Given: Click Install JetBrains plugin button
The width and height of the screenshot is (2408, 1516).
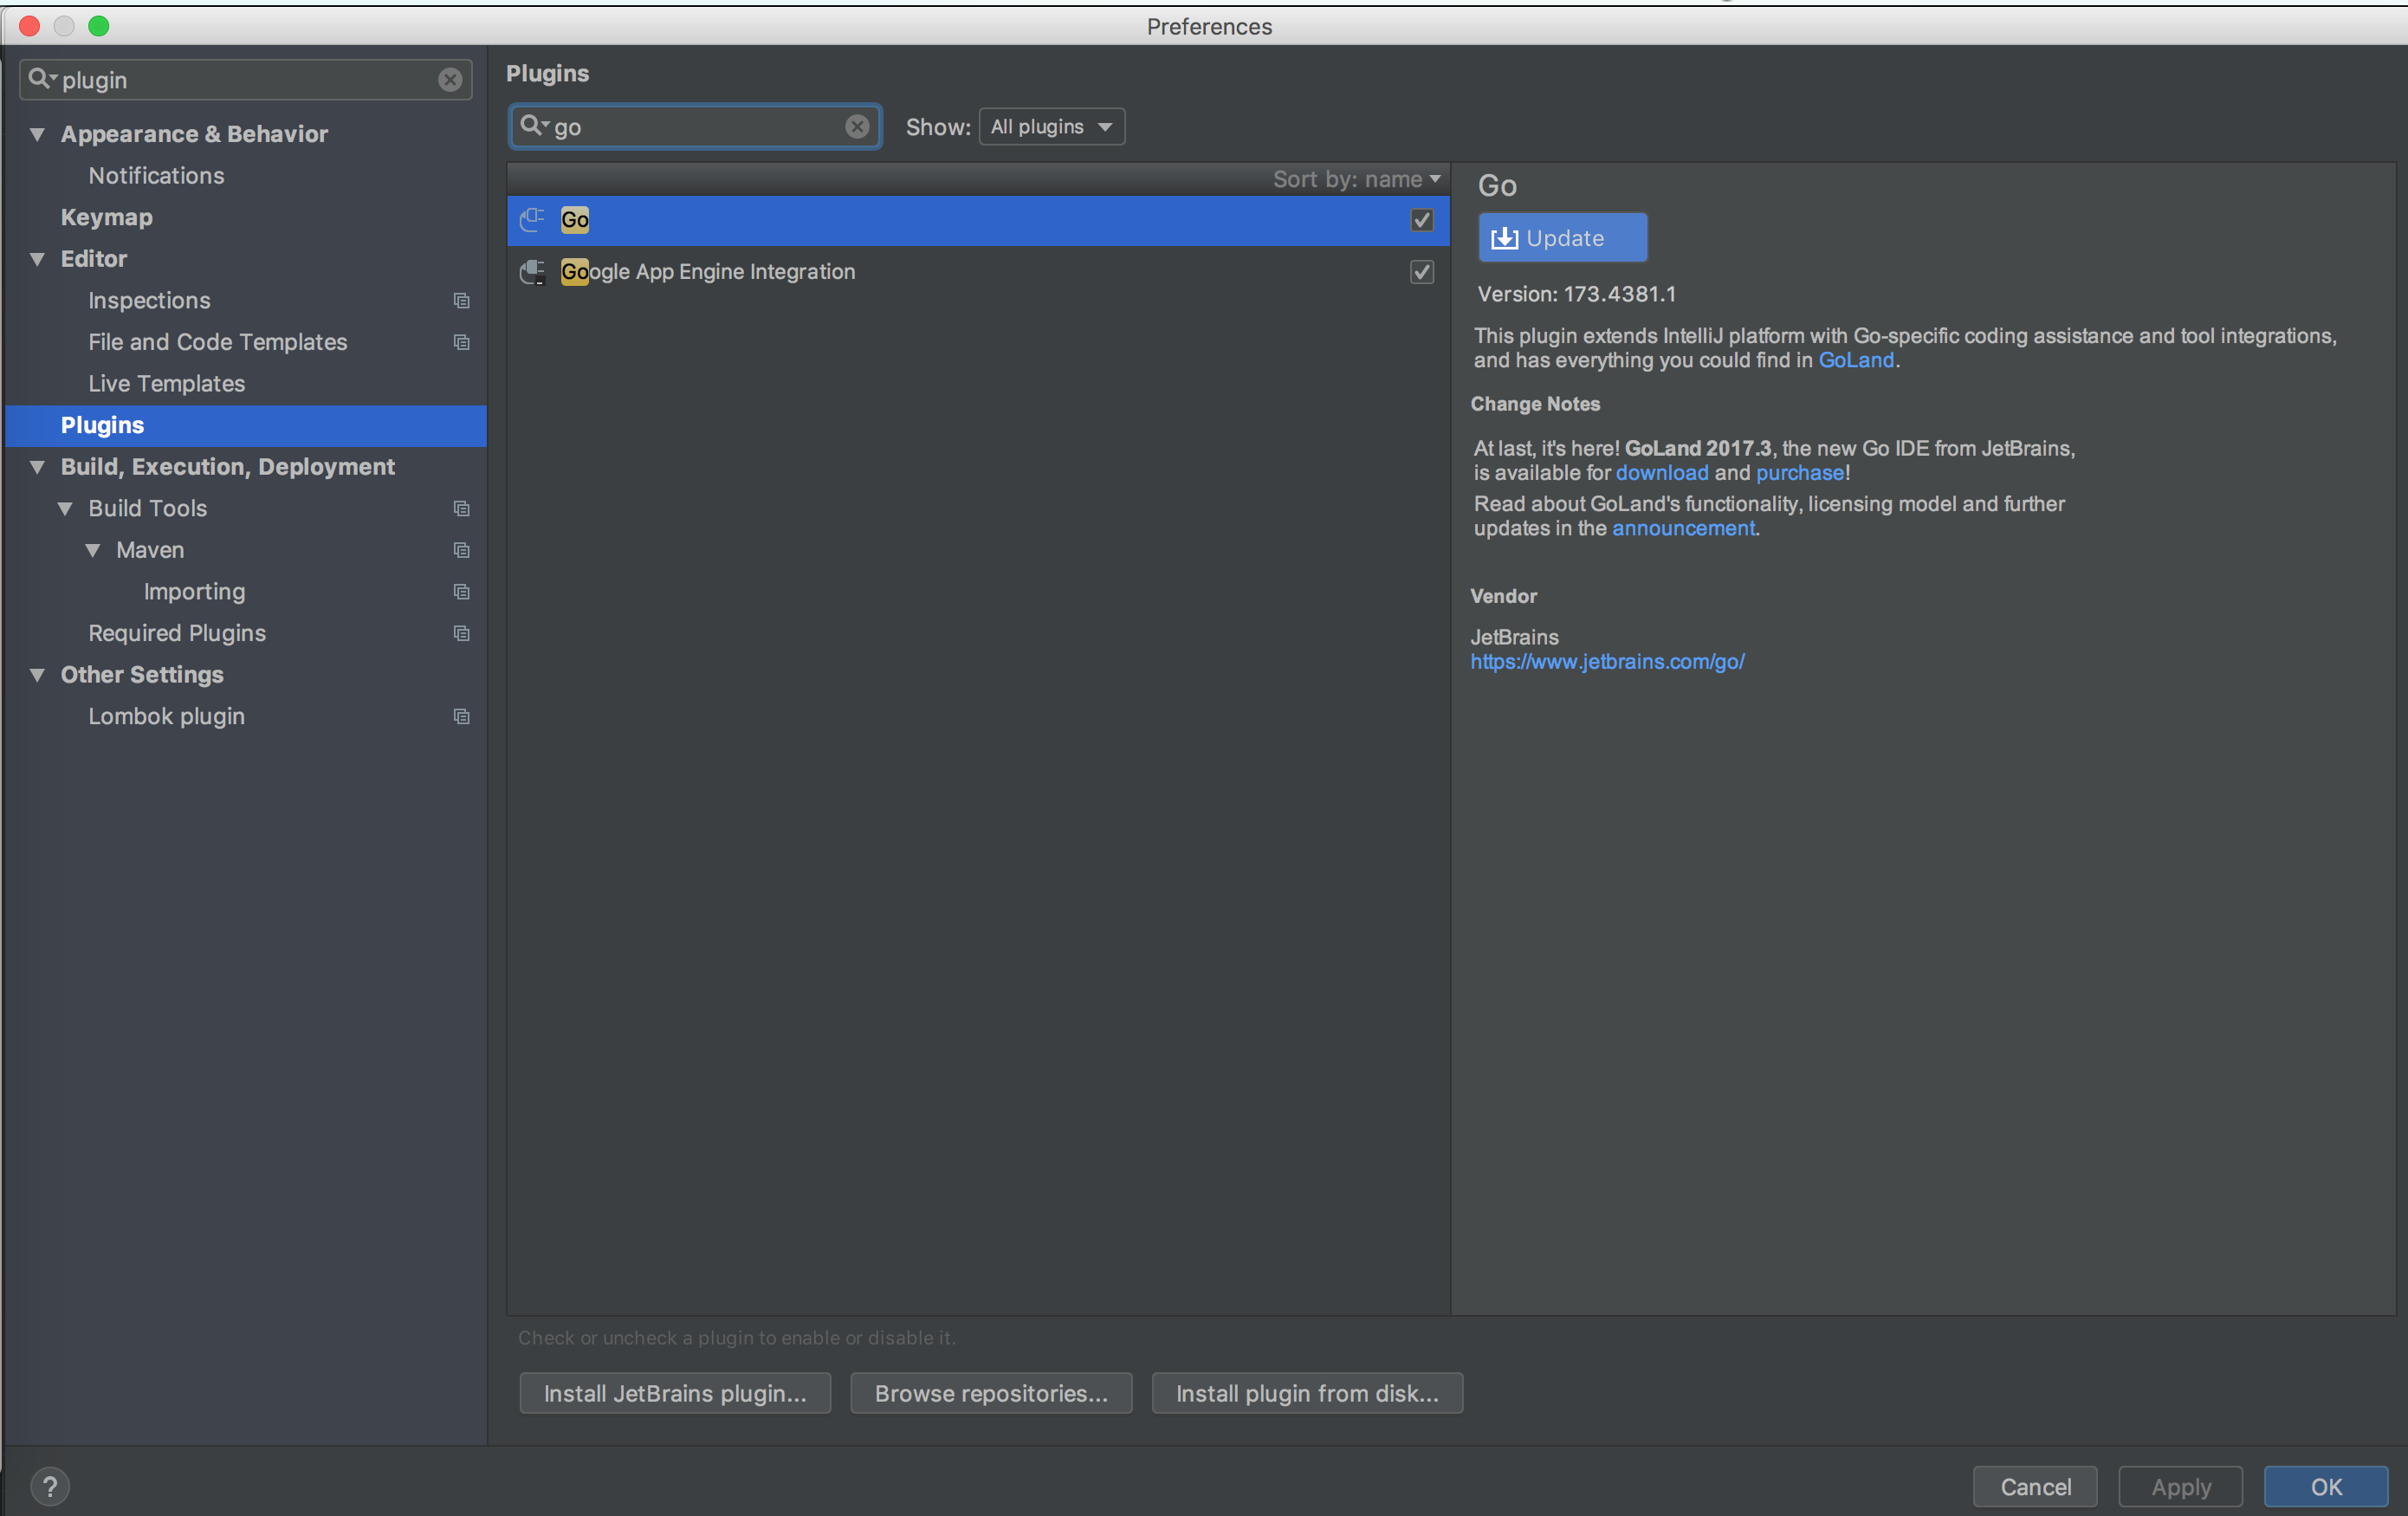Looking at the screenshot, I should 675,1393.
